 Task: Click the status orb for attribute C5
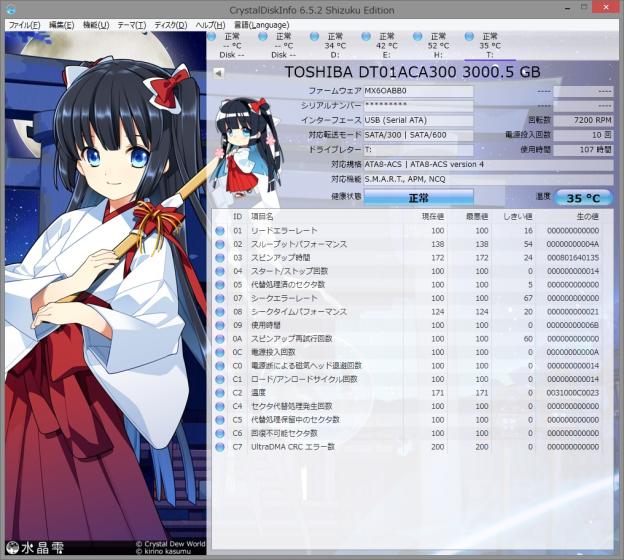220,420
